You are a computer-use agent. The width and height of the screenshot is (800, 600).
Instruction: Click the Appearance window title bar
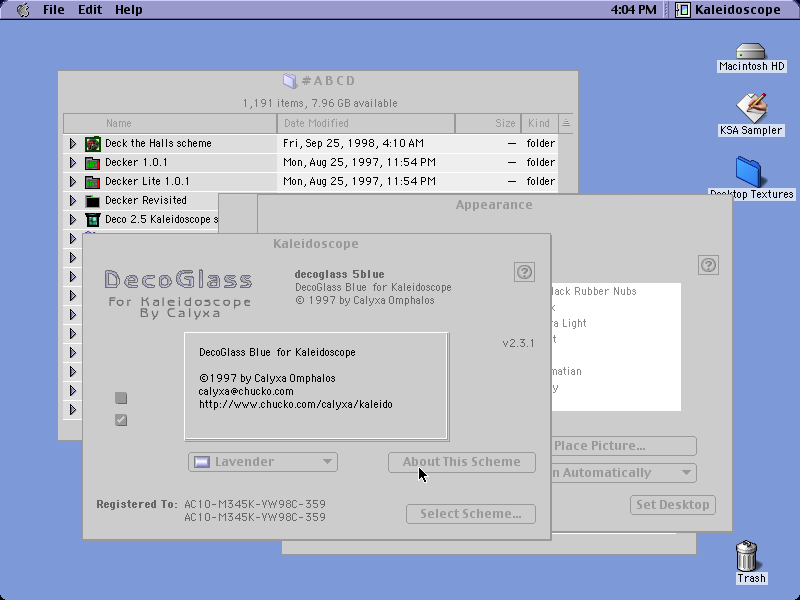click(x=494, y=205)
